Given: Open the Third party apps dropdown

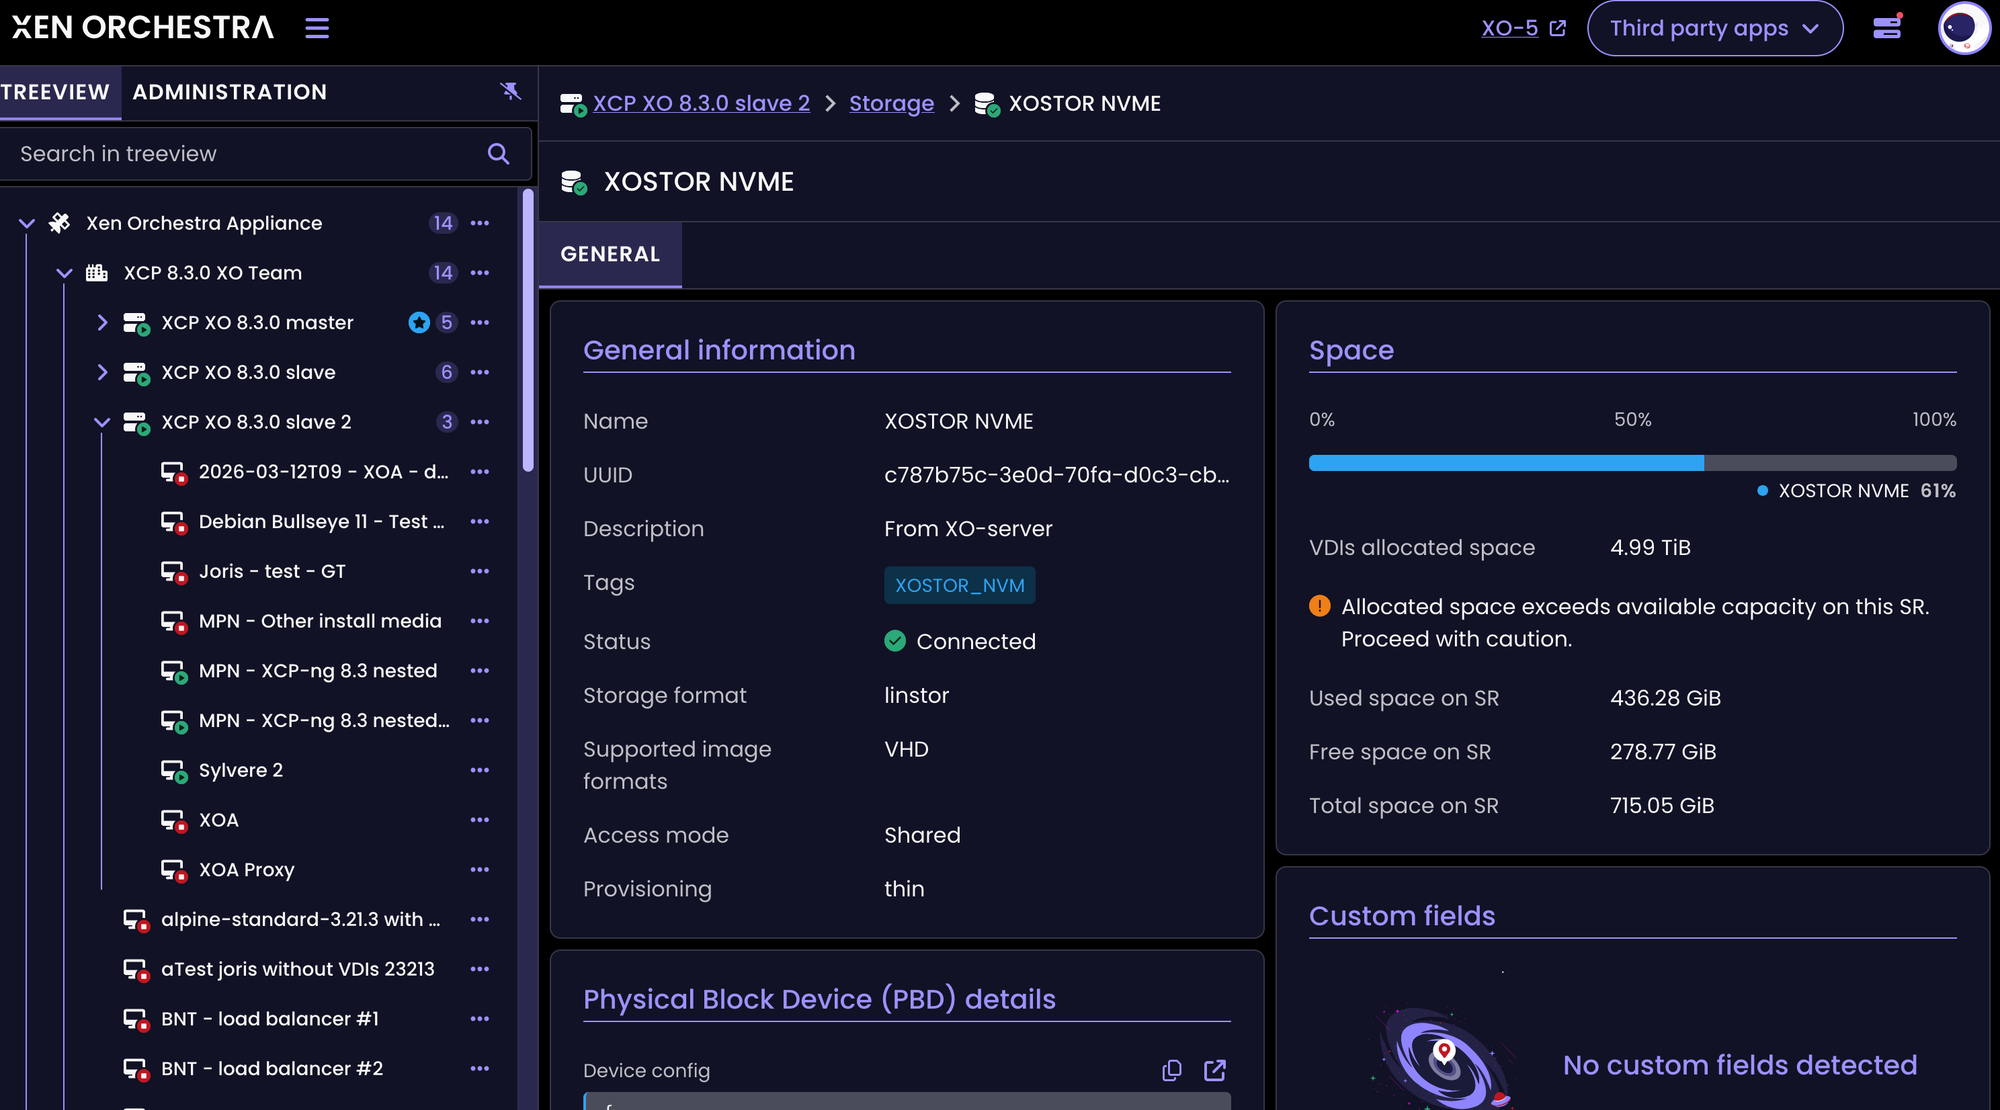Looking at the screenshot, I should 1715,28.
